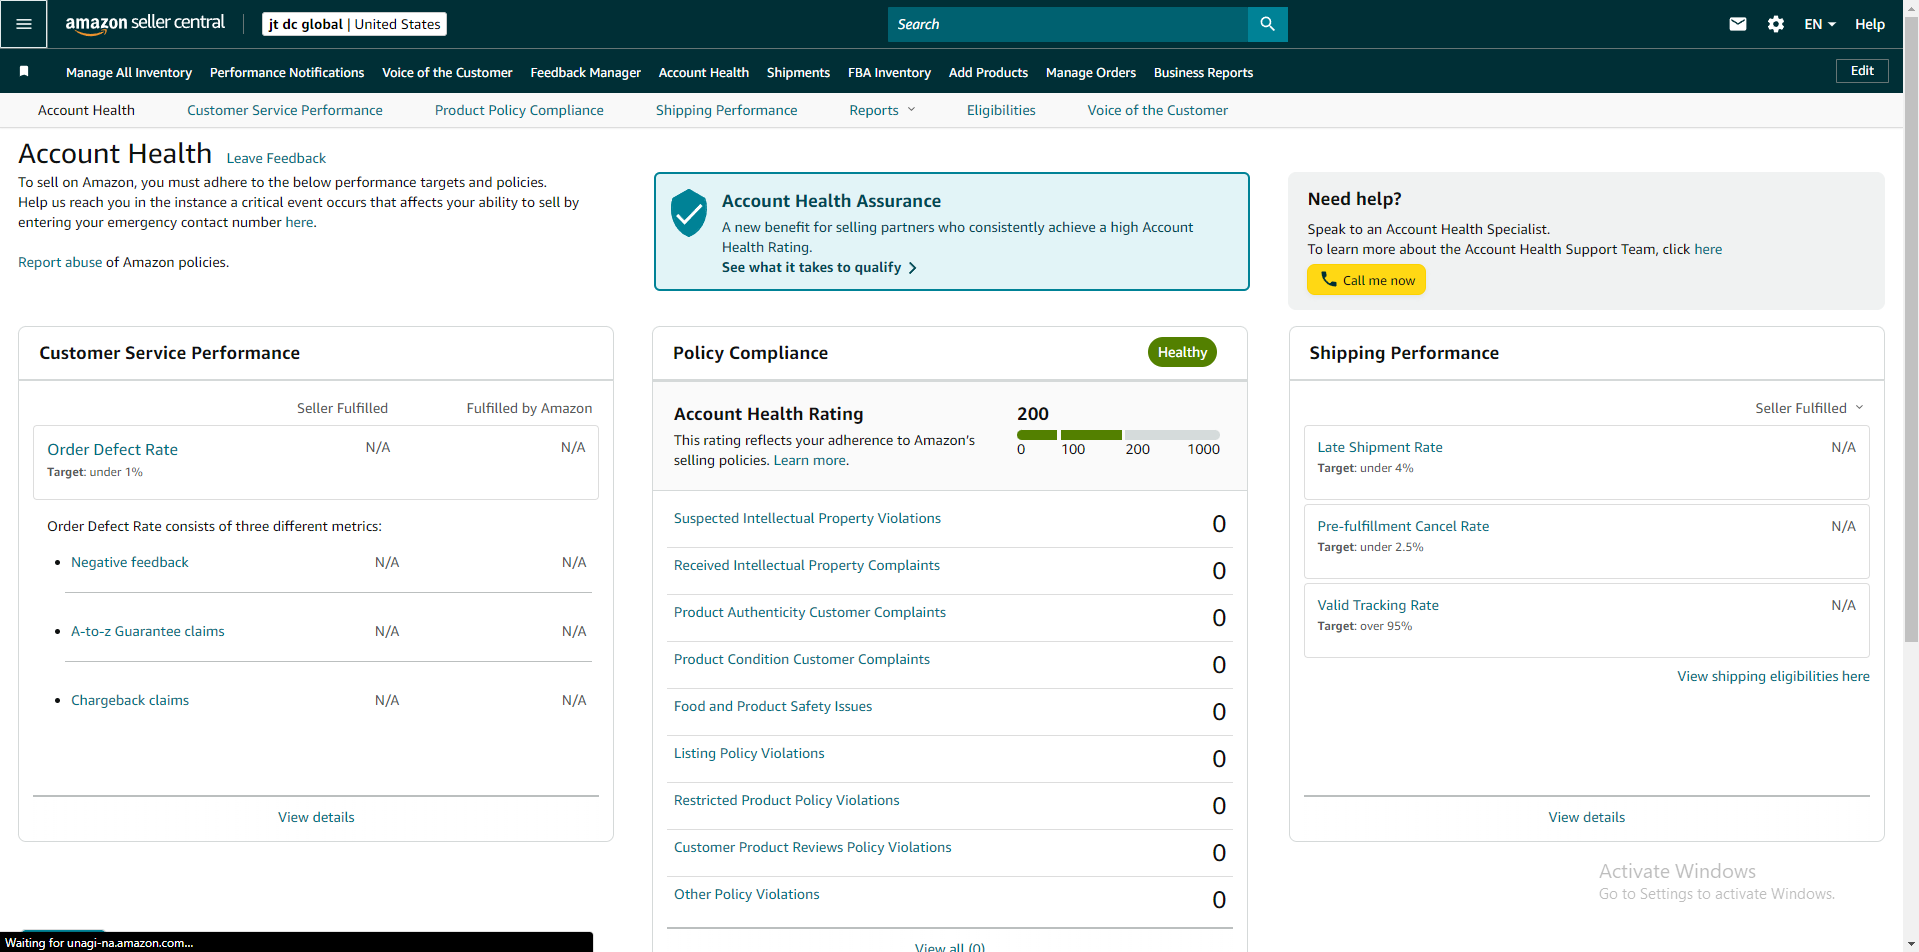This screenshot has width=1919, height=952.
Task: Click the Account Health Rating progress bar
Action: (1118, 435)
